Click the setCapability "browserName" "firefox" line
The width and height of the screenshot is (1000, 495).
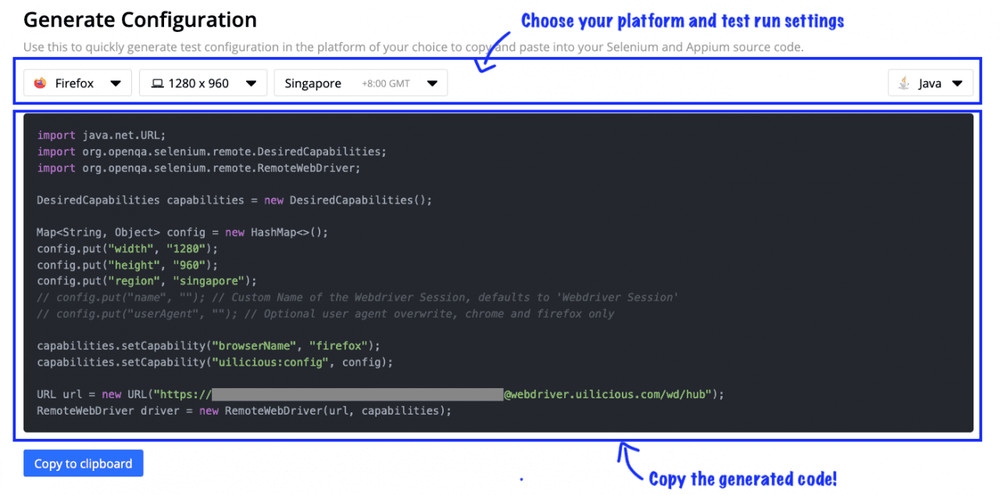point(209,346)
